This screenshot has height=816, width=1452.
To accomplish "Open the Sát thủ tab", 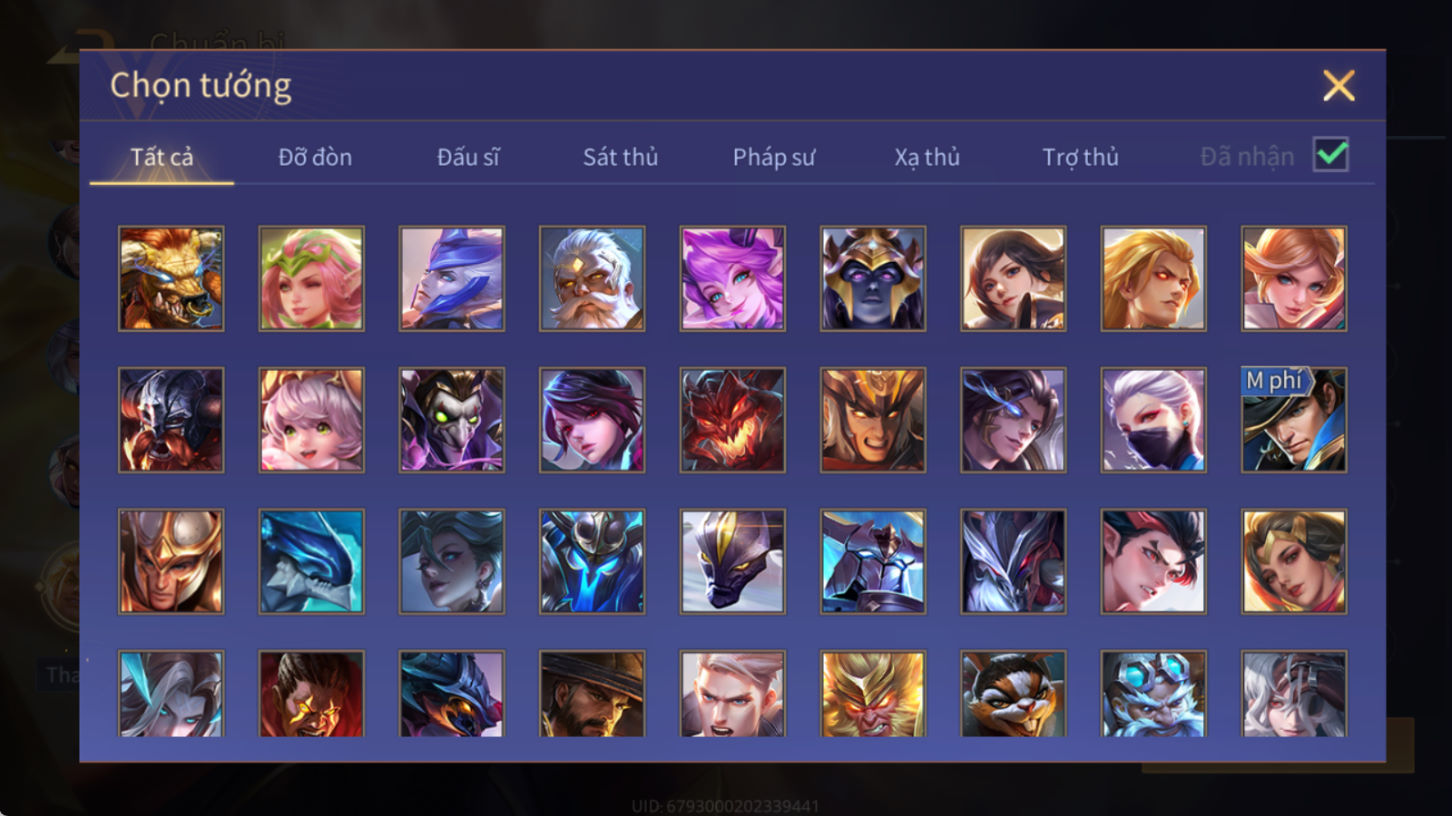I will pyautogui.click(x=620, y=157).
